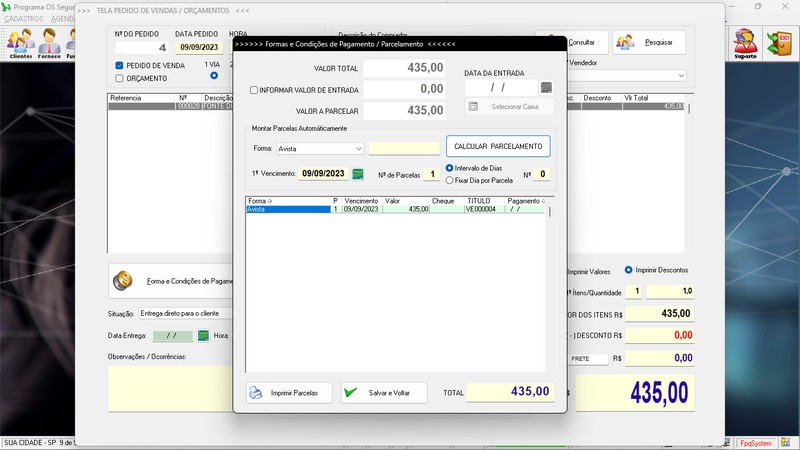
Task: Check the Orçamento checkbox
Action: click(119, 79)
